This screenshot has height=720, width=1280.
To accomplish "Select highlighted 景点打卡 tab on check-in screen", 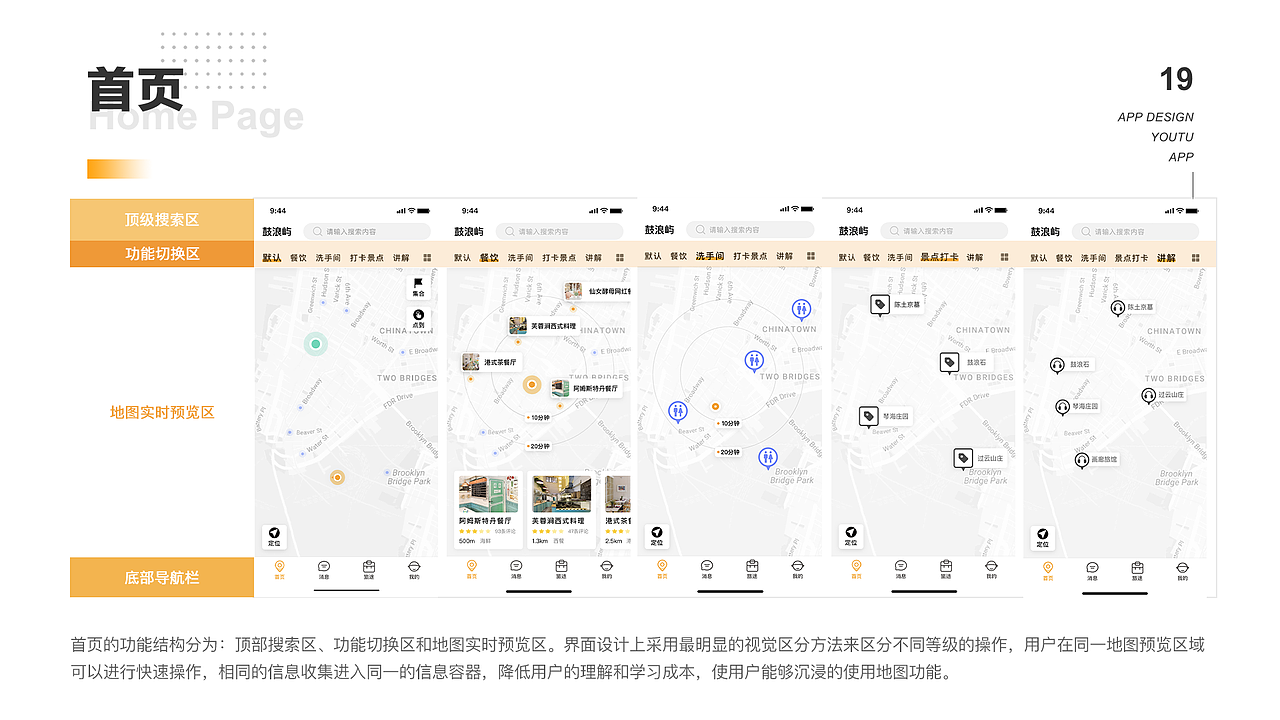I will tap(939, 258).
